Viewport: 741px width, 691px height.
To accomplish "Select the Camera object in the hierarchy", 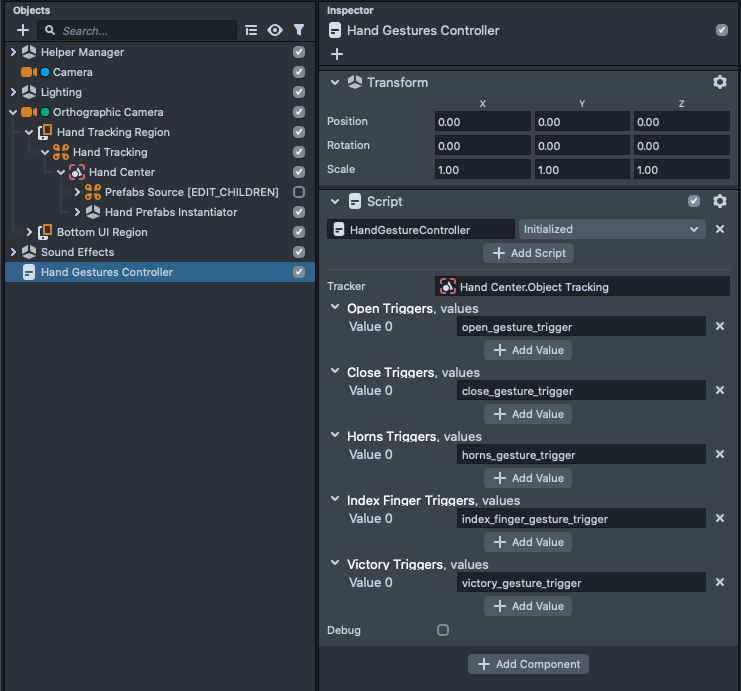I will click(73, 72).
